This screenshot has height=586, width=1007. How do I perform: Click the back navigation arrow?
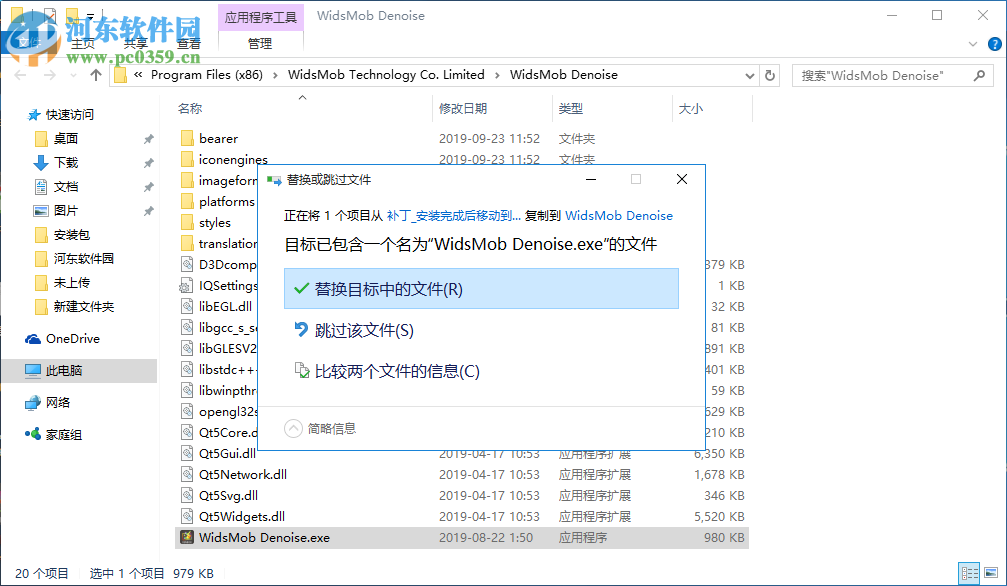[22, 75]
